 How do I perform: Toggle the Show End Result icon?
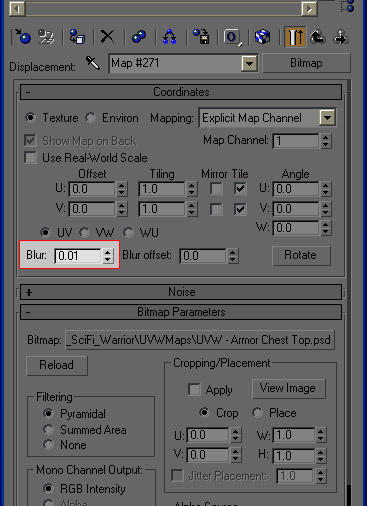coord(295,37)
